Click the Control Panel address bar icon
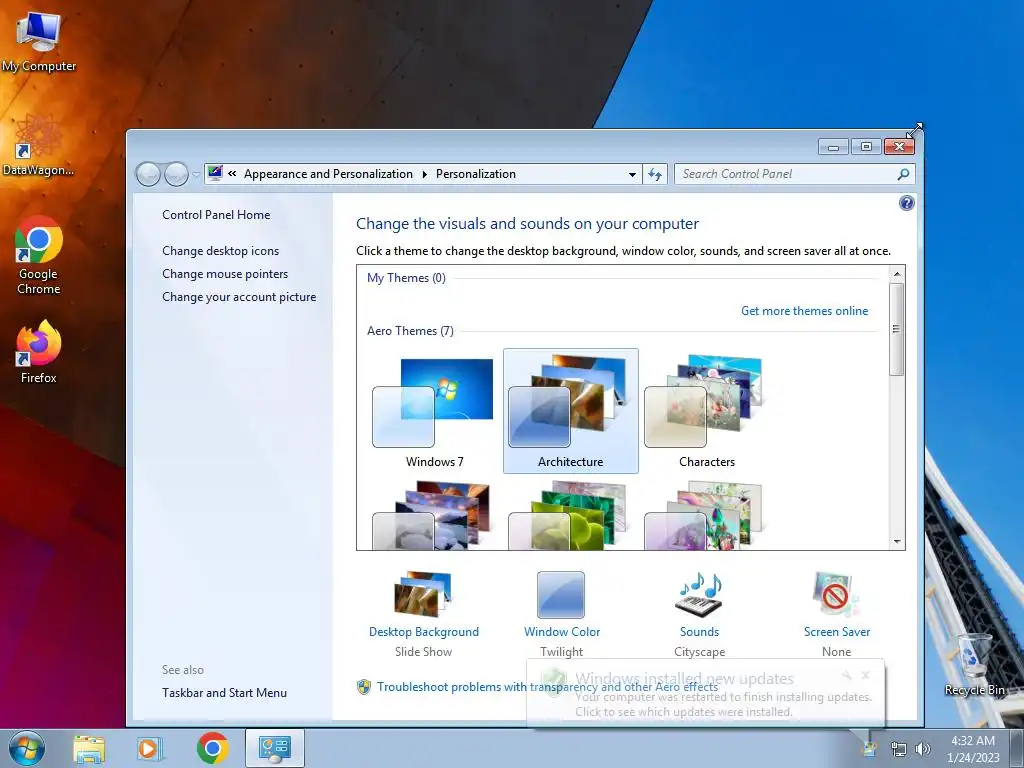This screenshot has height=768, width=1024. coord(214,174)
